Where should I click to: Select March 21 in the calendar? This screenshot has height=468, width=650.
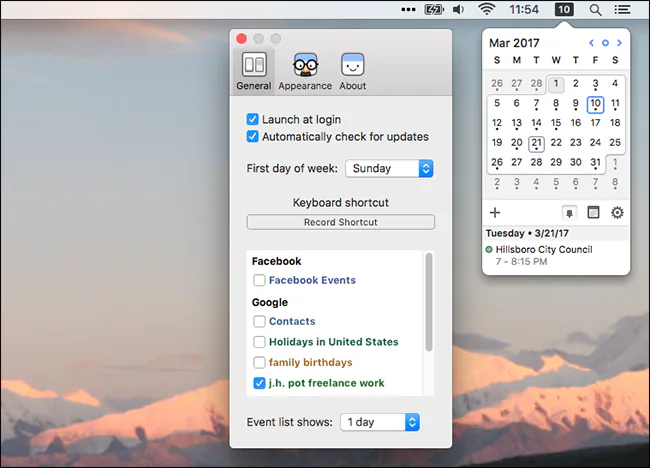point(536,143)
